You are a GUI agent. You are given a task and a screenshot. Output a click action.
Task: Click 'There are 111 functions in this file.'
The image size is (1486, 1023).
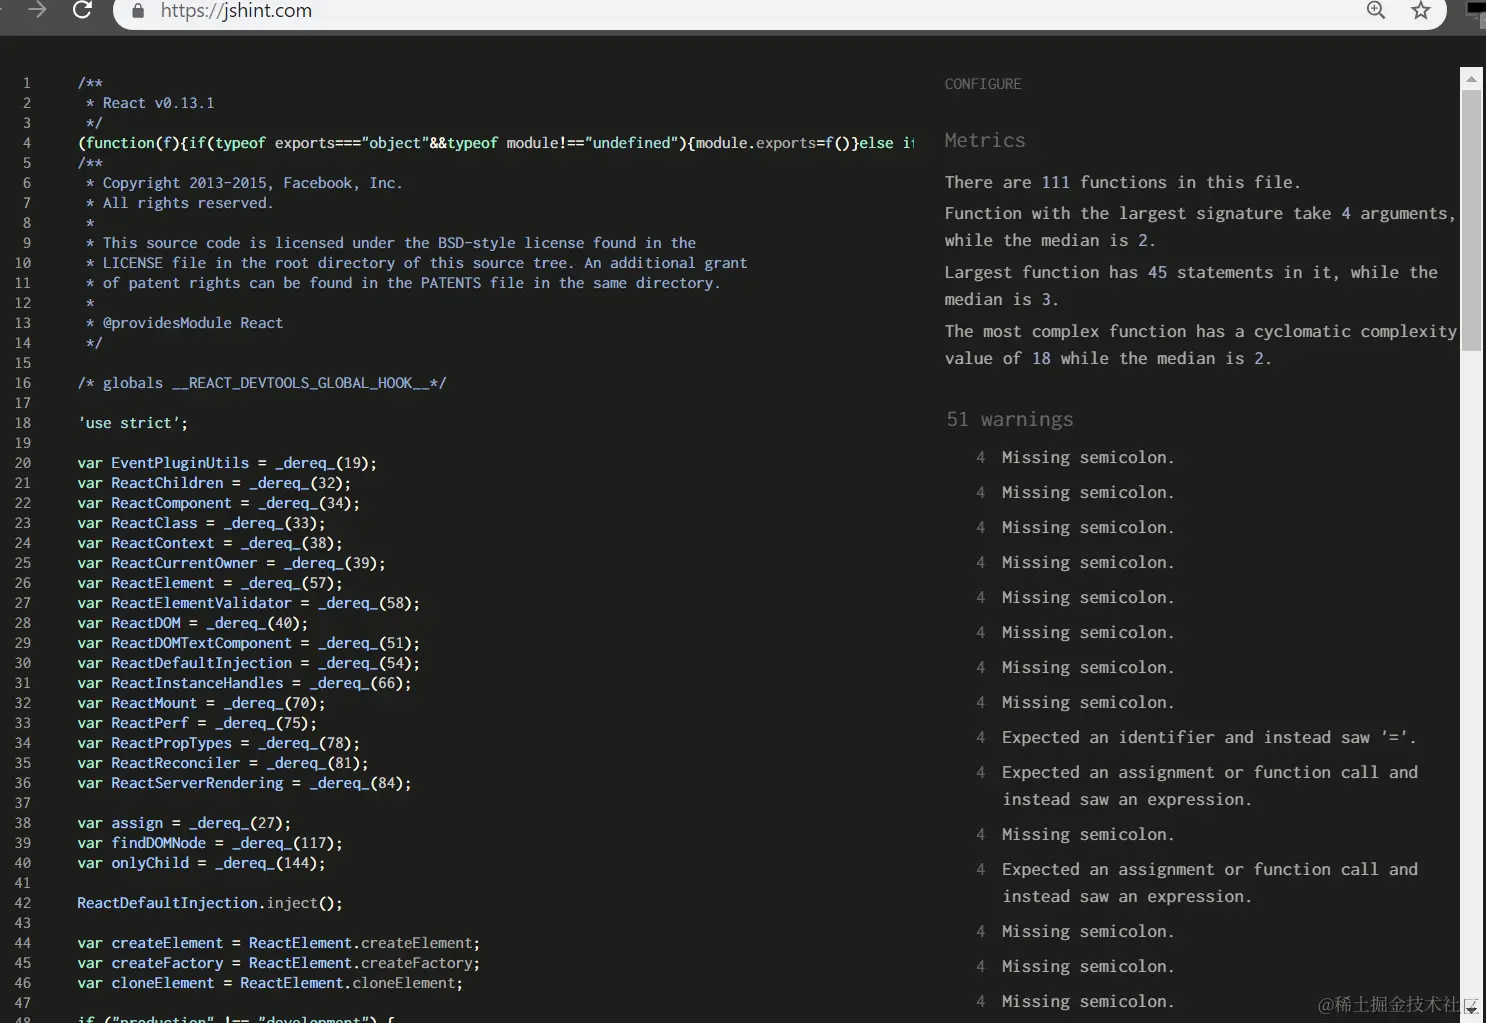(1123, 182)
